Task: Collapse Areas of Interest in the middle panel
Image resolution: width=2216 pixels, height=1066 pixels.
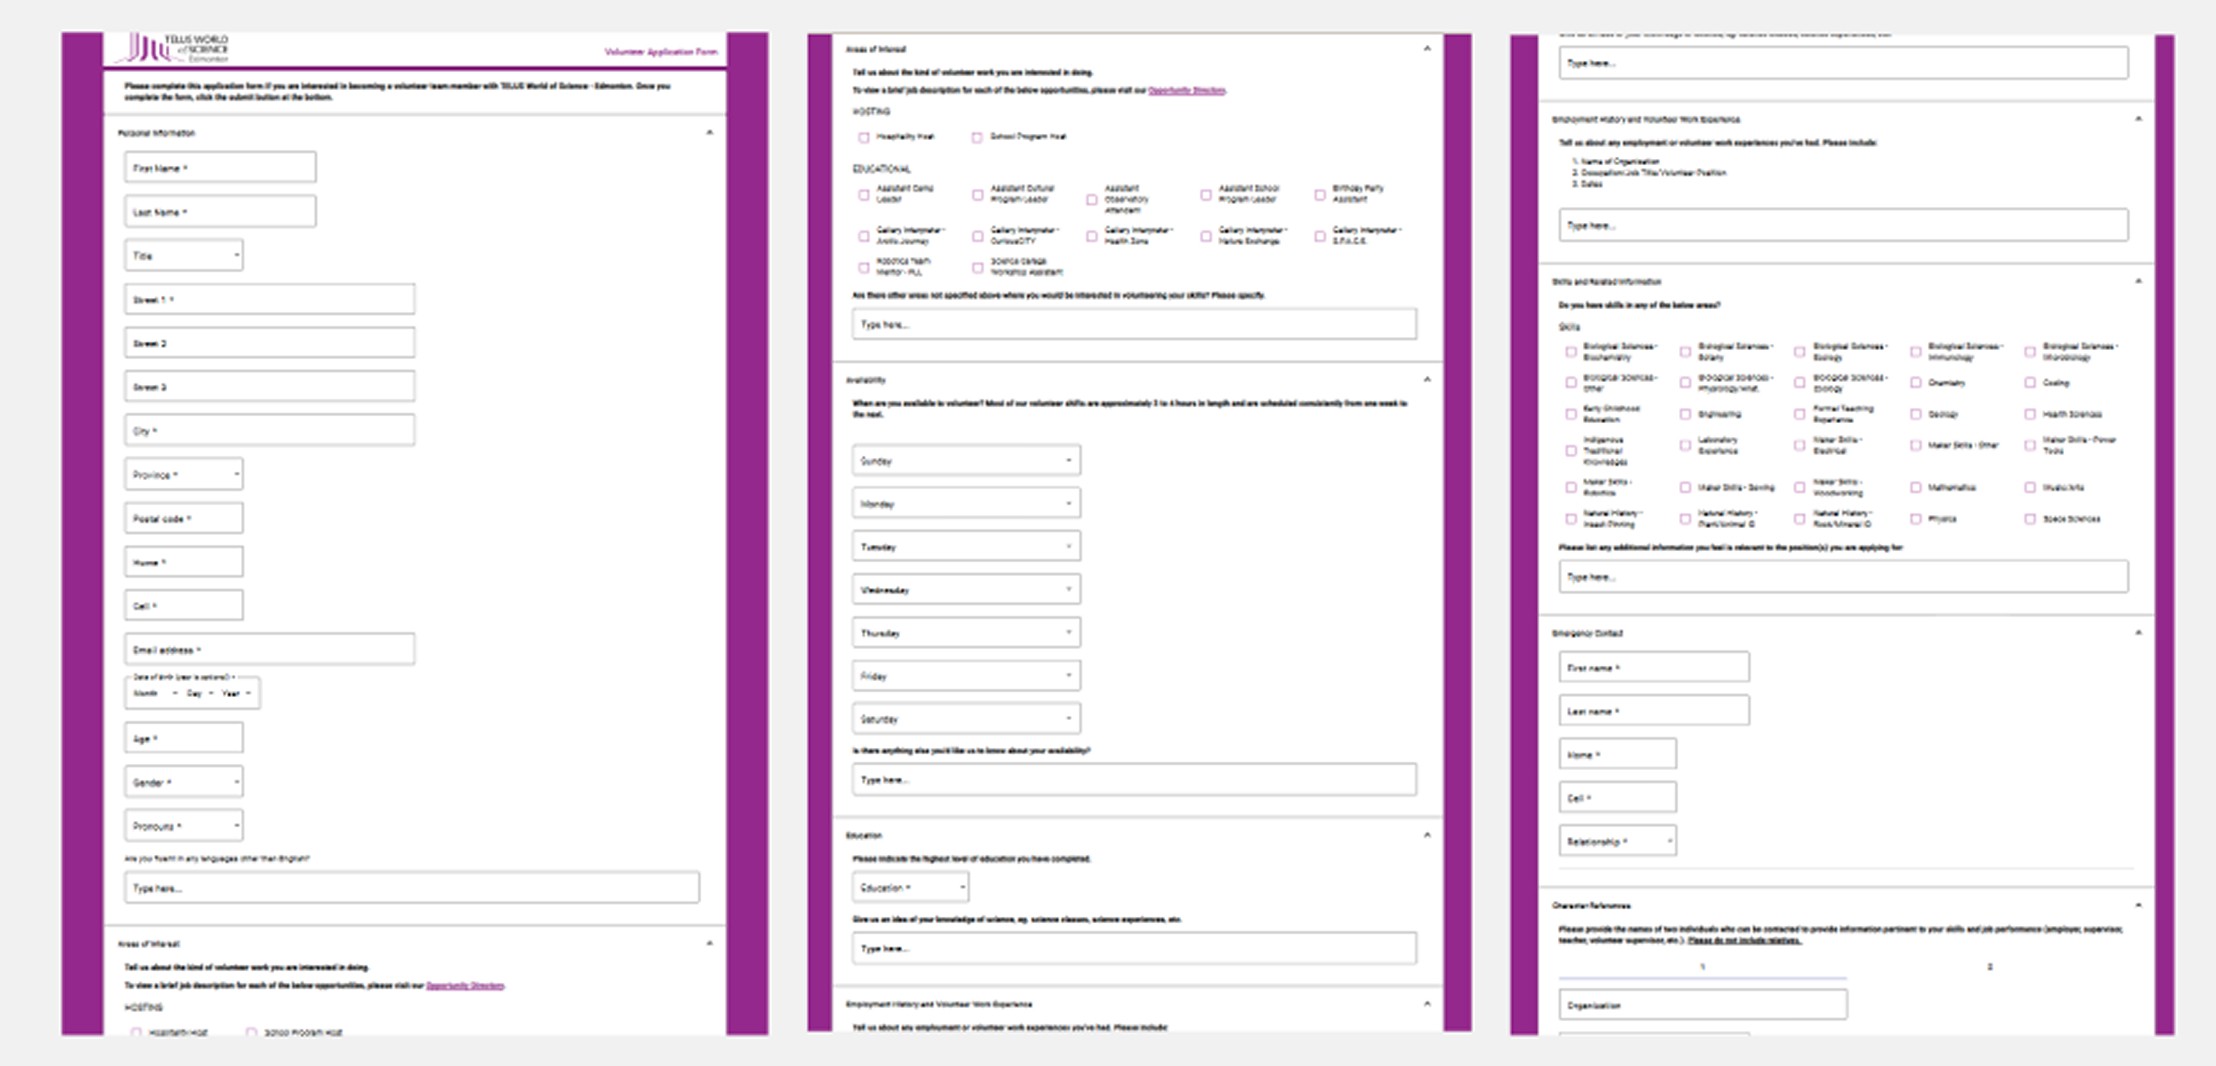Action: coord(1427,49)
